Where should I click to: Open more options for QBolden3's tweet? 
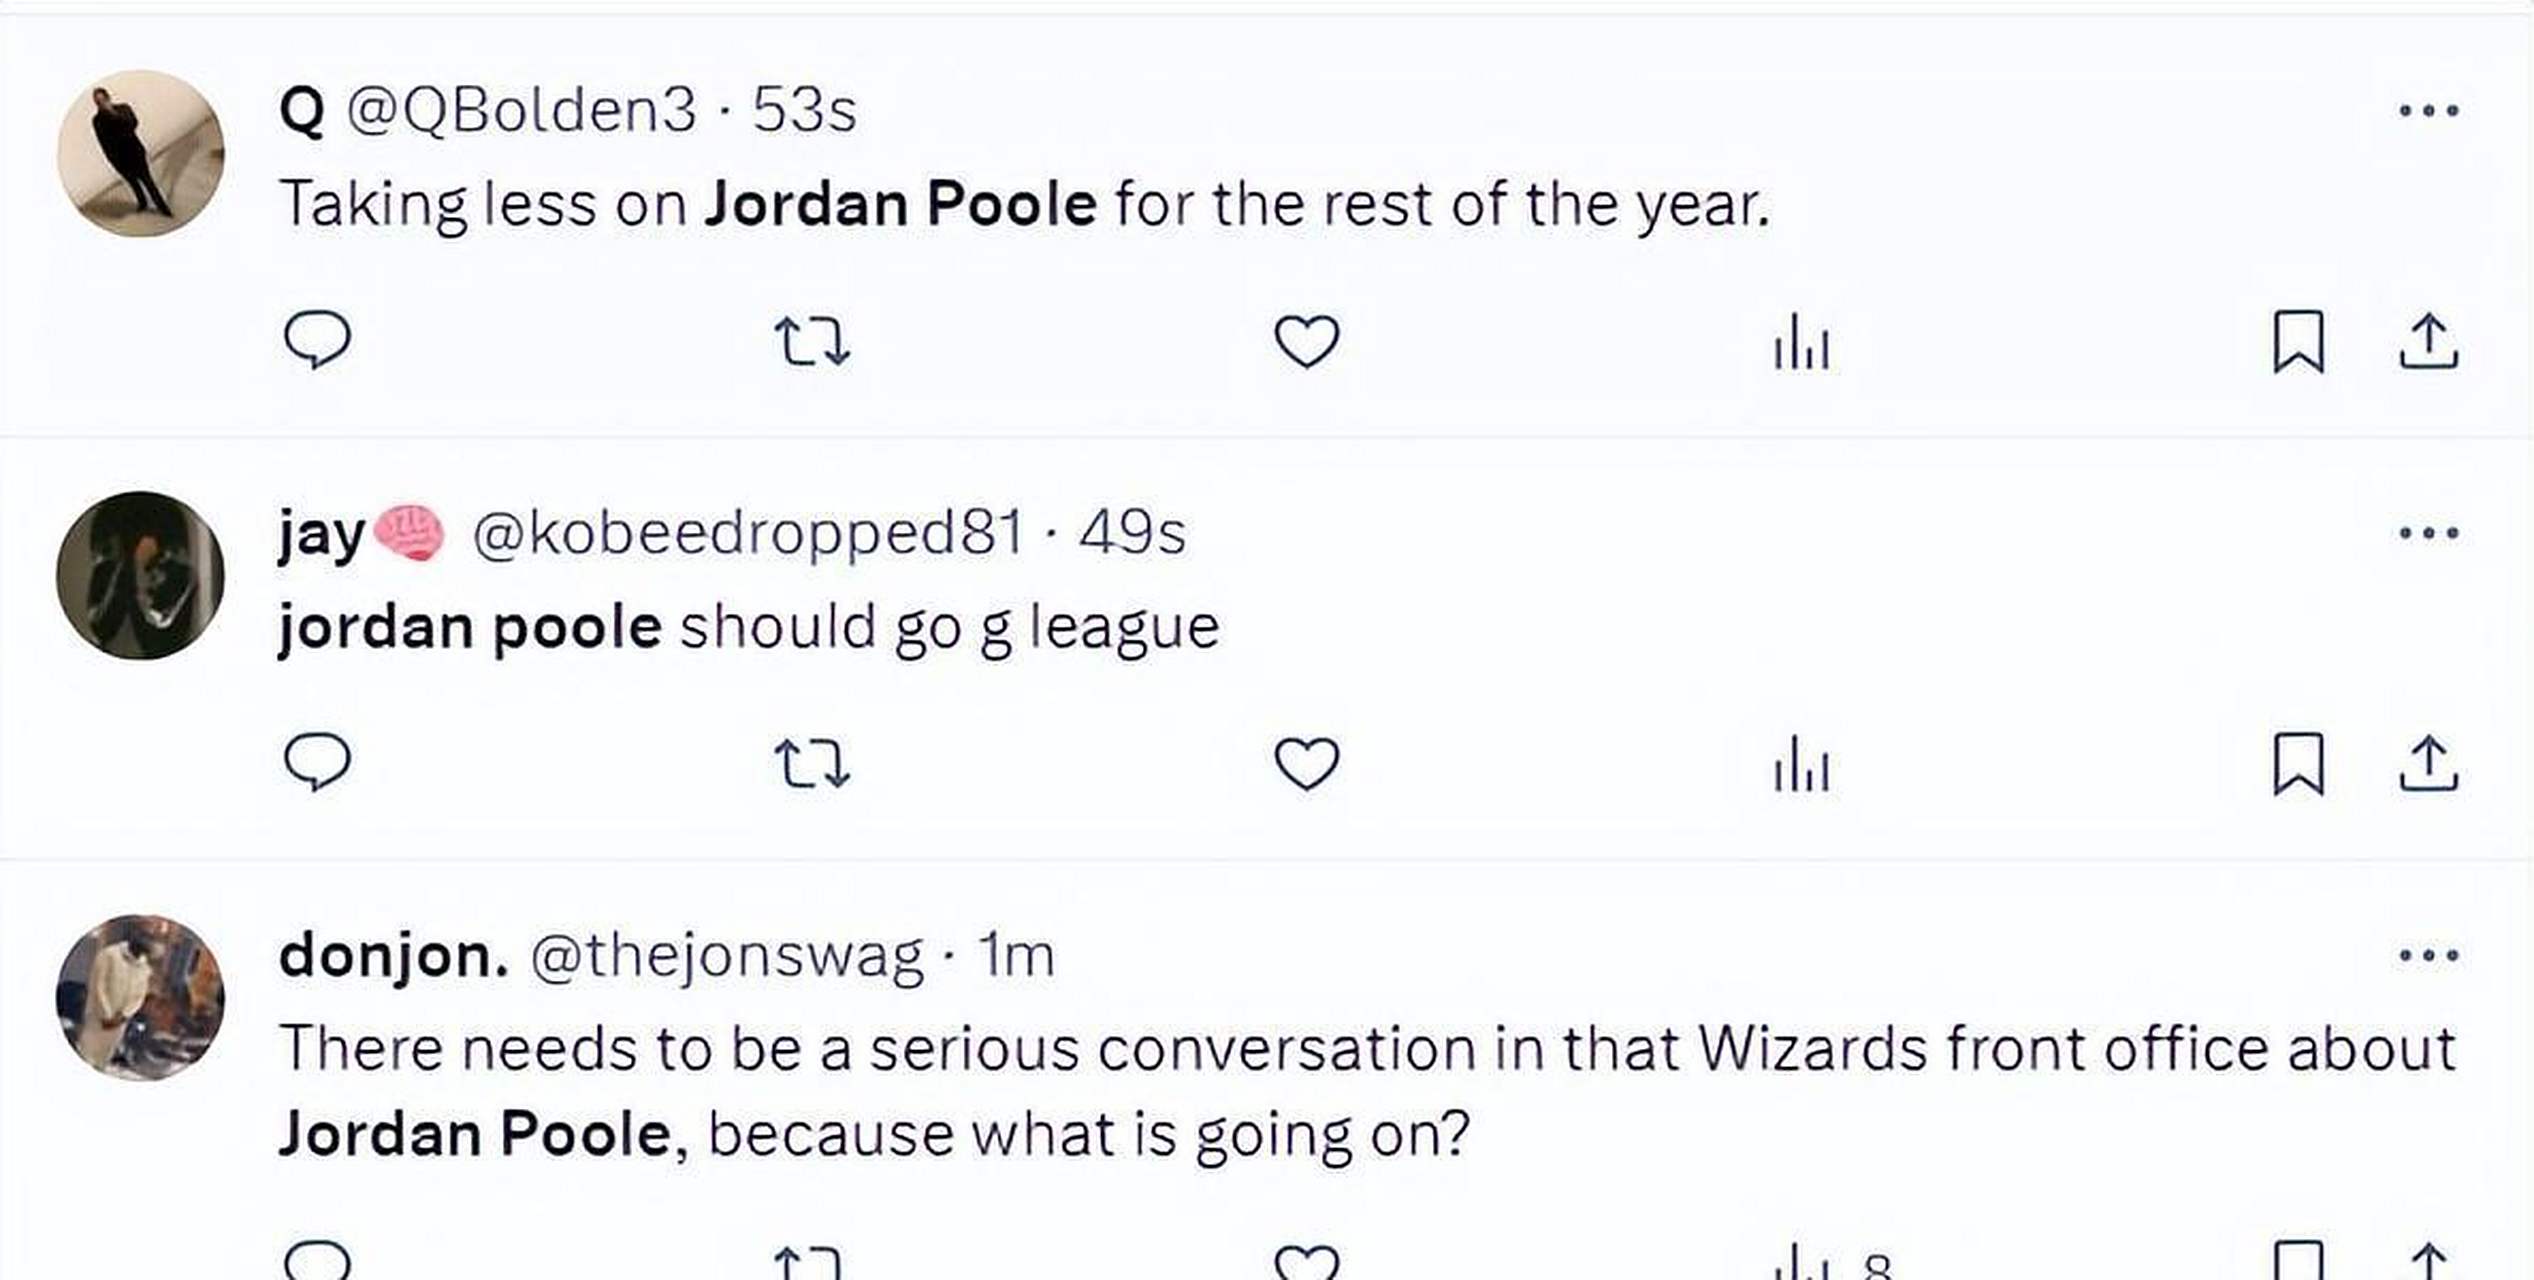click(2428, 110)
